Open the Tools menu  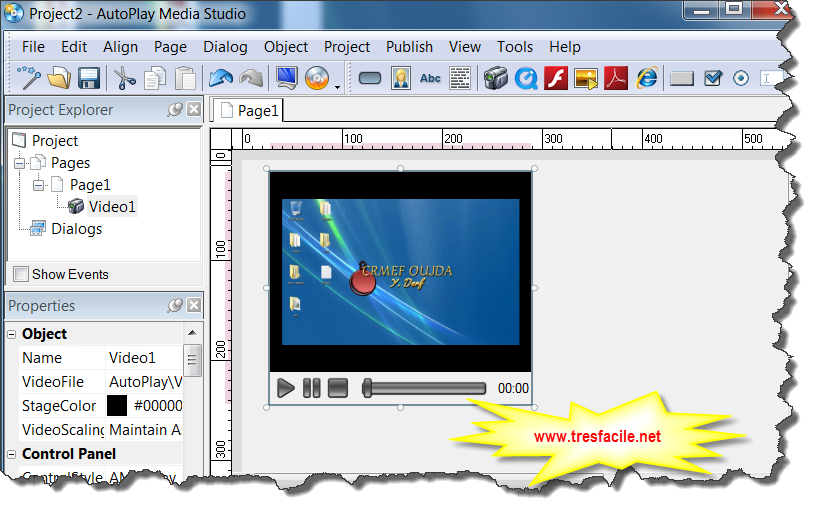coord(515,47)
